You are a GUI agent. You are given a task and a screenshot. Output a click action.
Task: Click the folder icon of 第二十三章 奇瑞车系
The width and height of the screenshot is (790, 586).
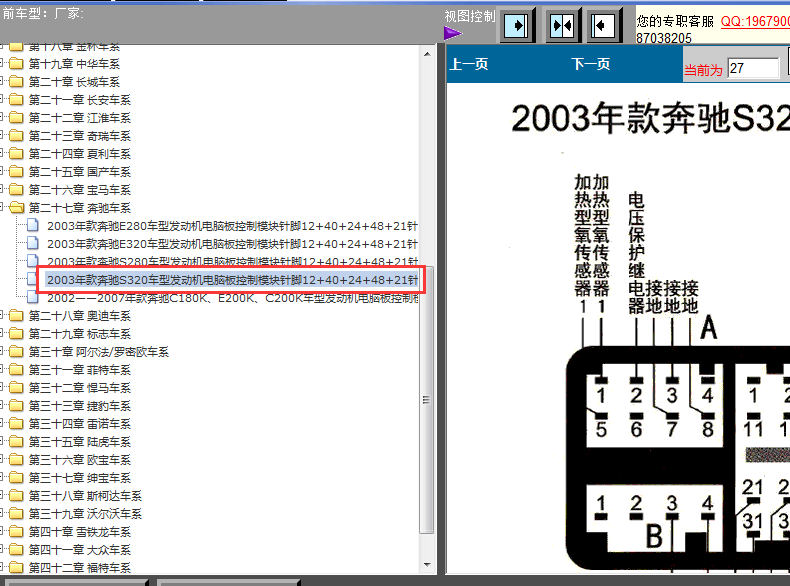17,136
